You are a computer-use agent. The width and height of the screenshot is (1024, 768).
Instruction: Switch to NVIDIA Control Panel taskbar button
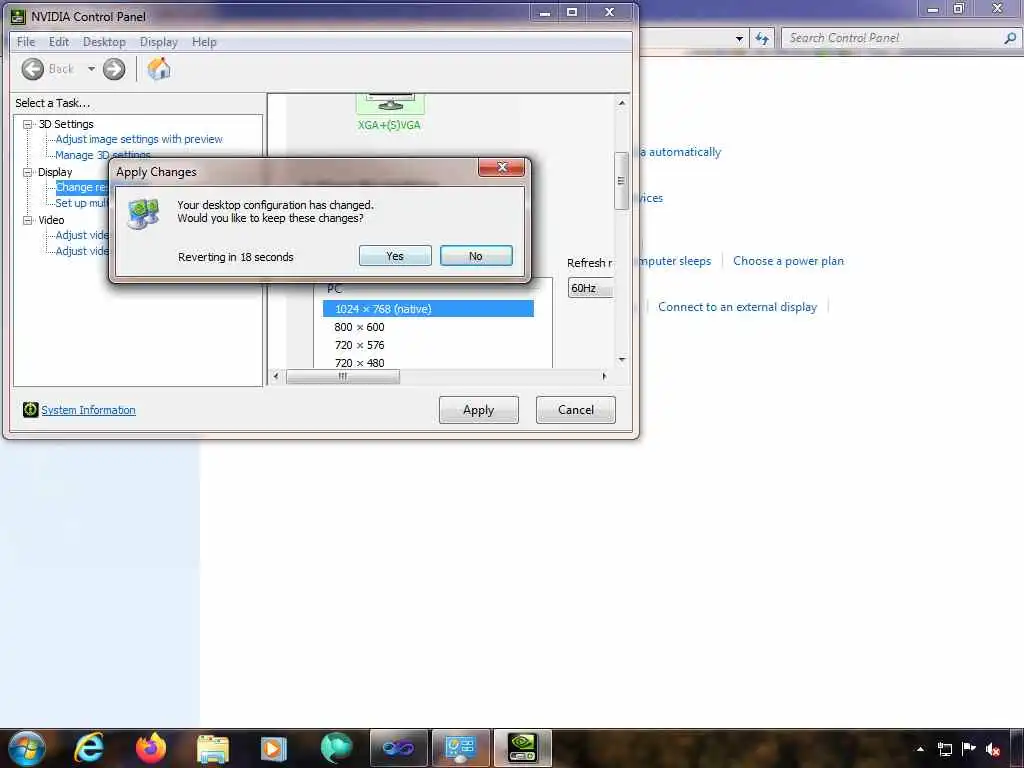[x=522, y=748]
